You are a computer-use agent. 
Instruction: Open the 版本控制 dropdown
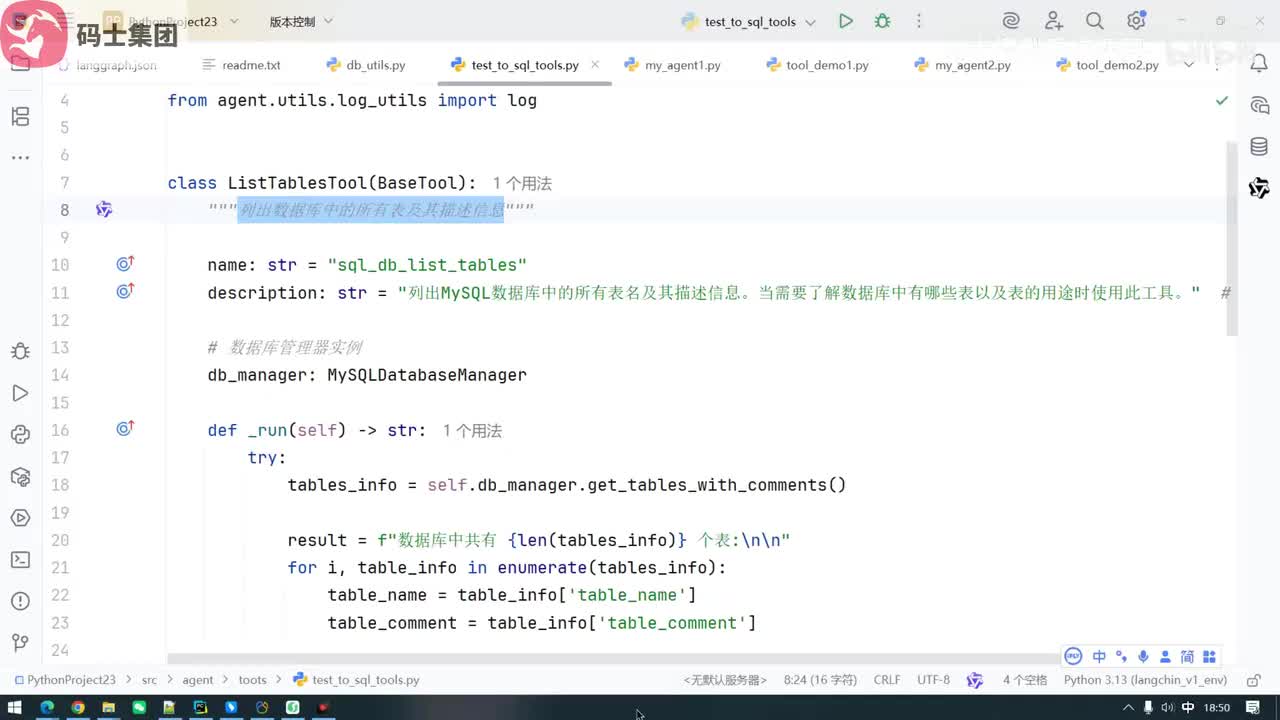(301, 21)
